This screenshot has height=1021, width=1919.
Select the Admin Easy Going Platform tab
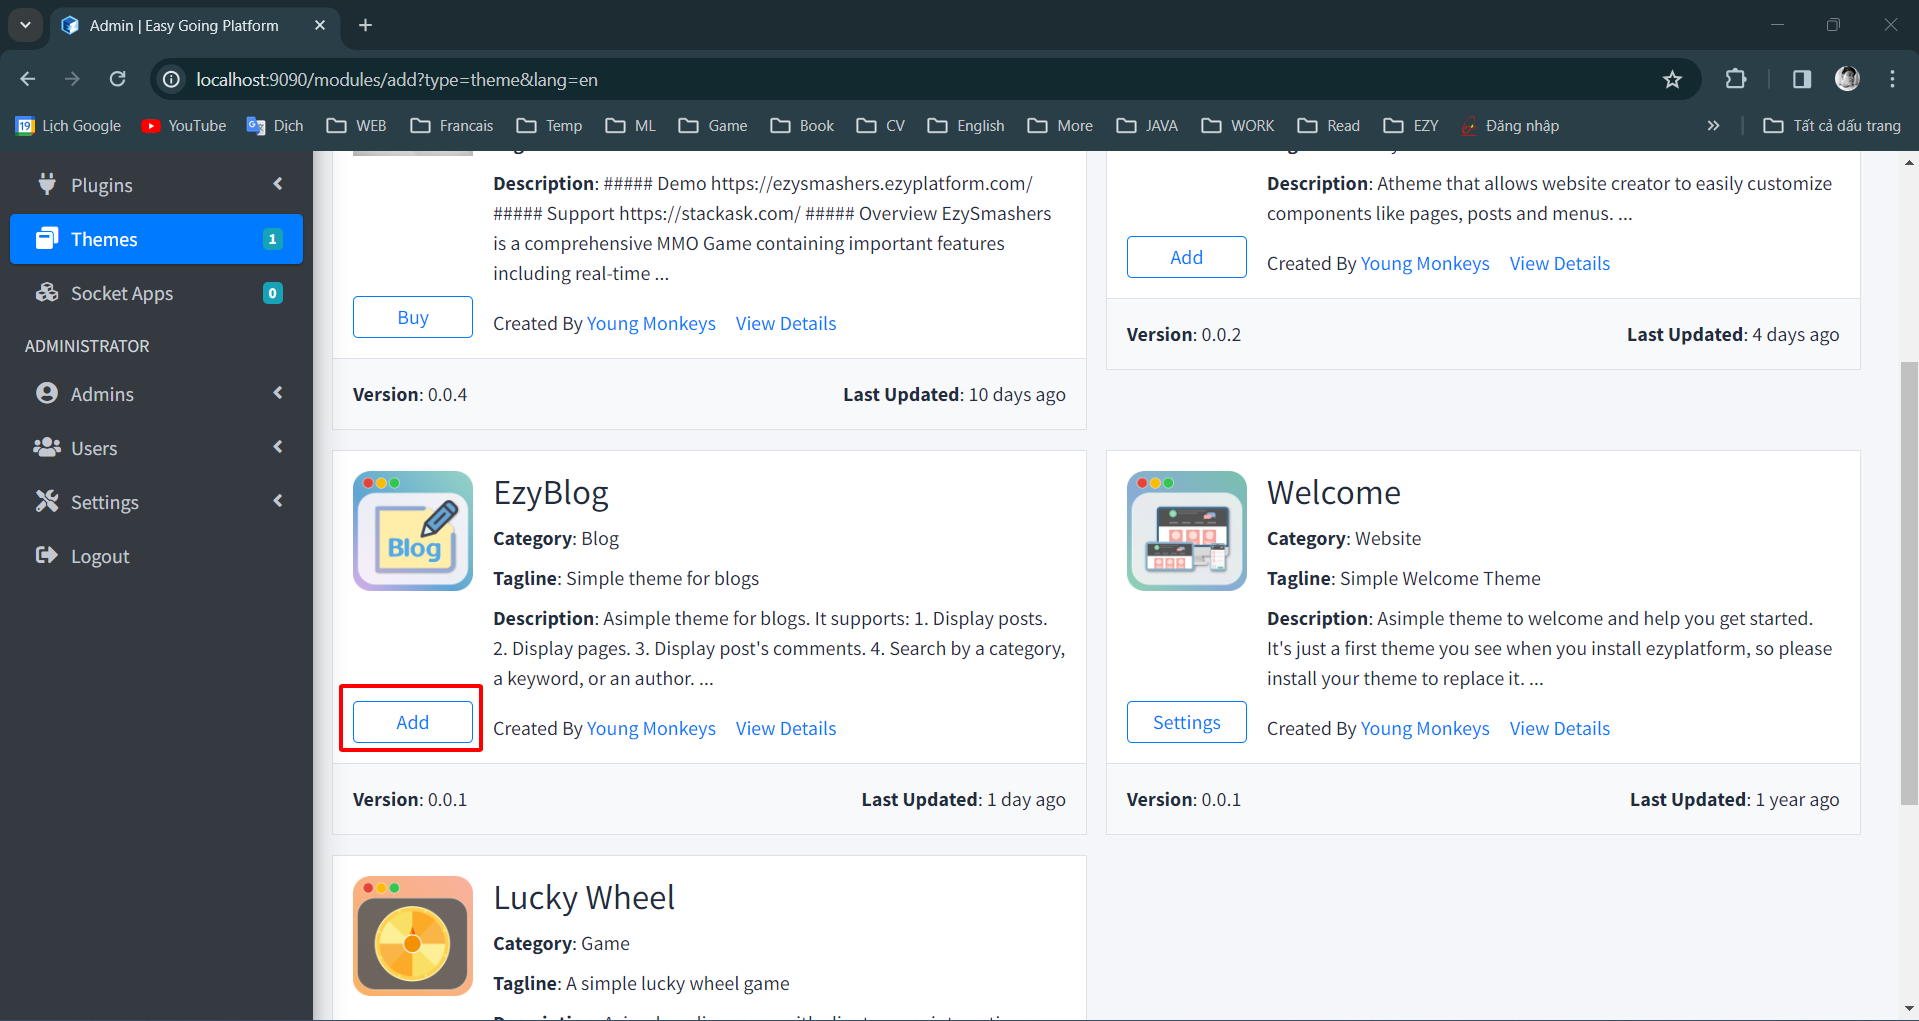coord(184,25)
